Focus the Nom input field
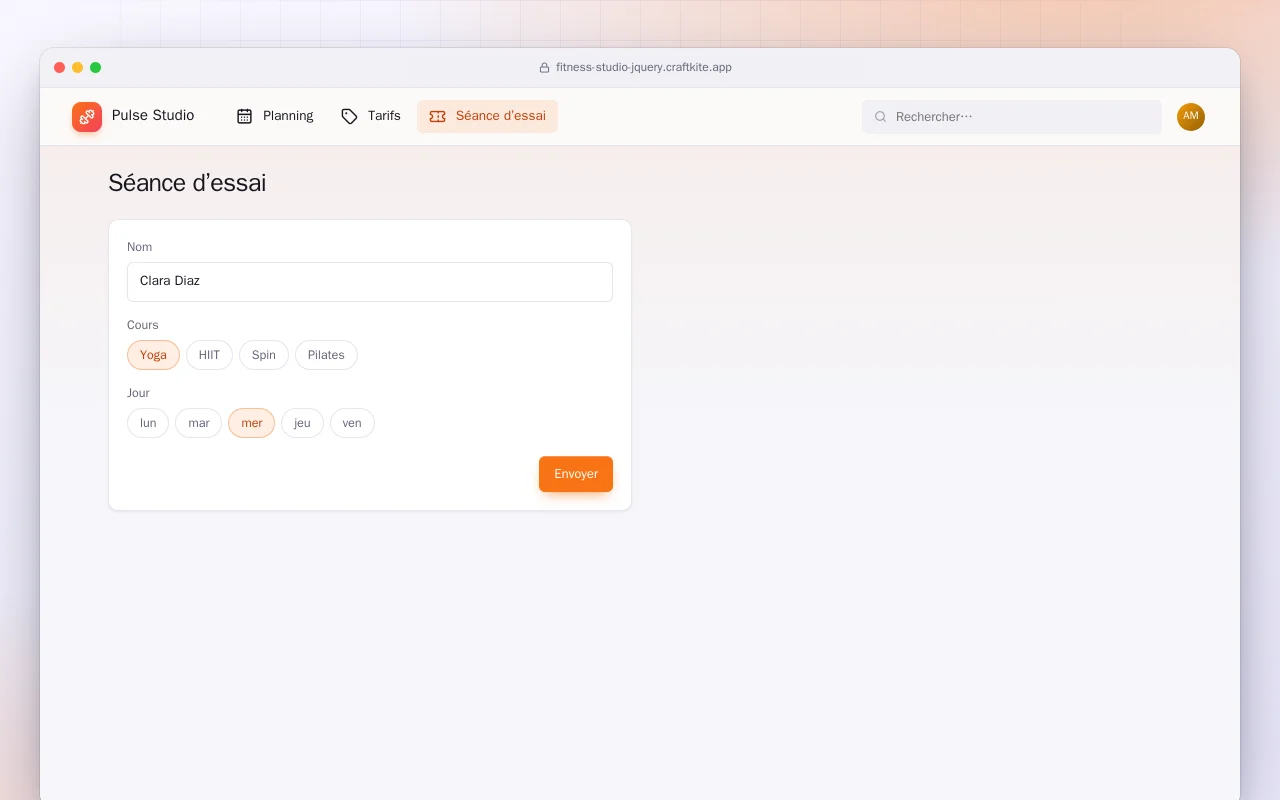The image size is (1280, 800). [x=370, y=282]
